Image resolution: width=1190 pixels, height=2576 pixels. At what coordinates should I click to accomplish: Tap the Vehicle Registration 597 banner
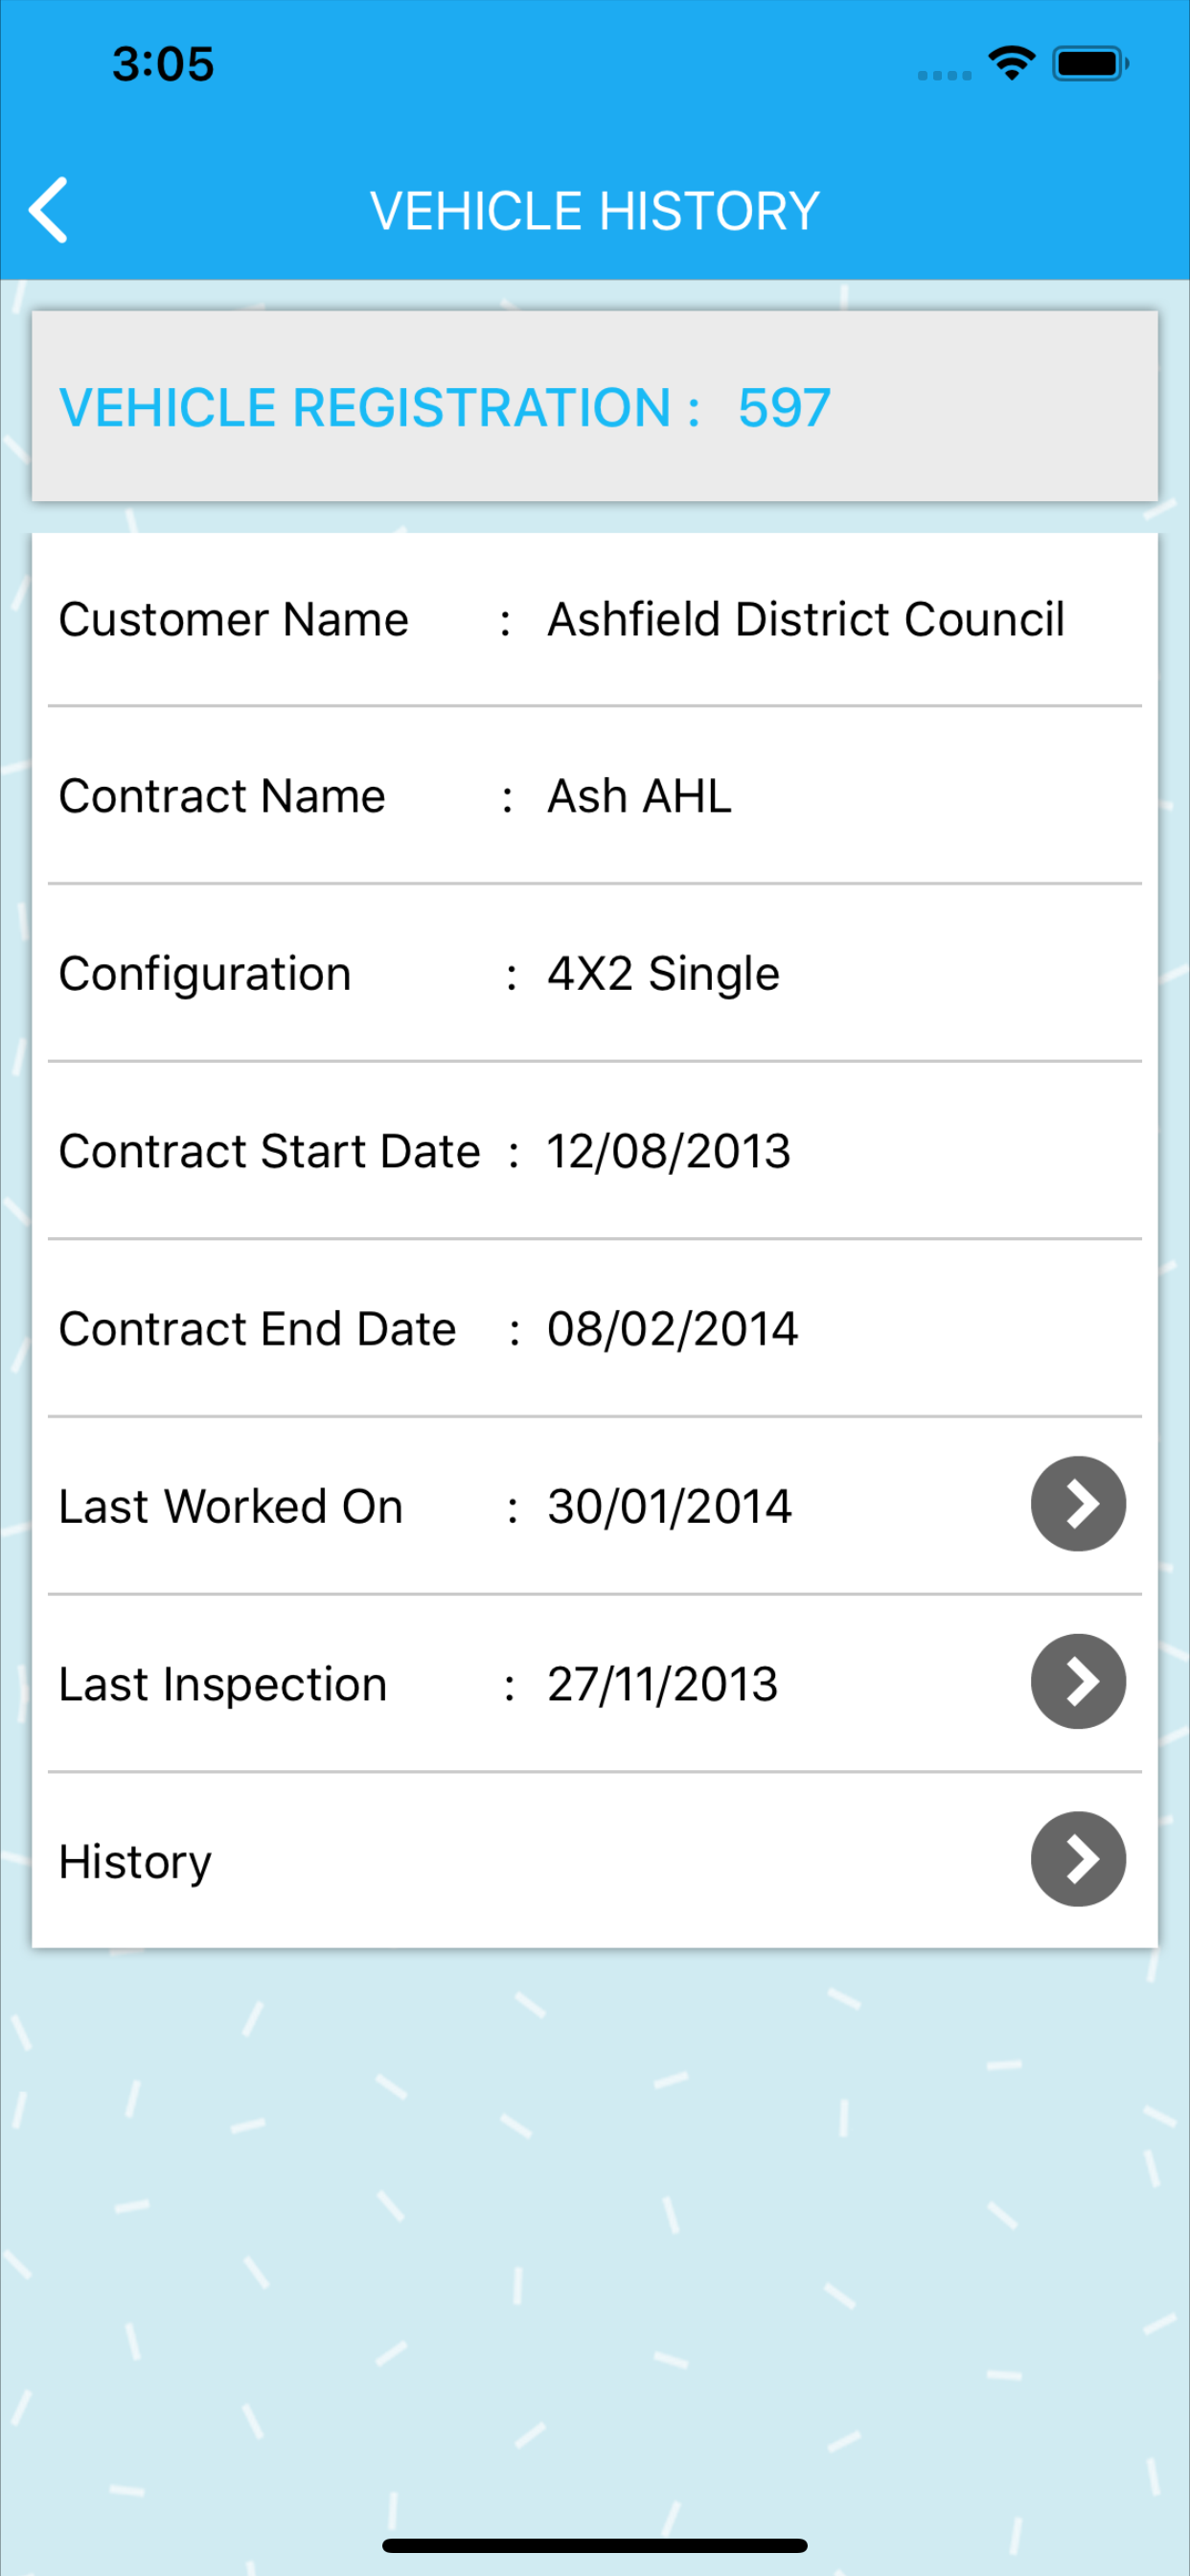click(x=595, y=406)
